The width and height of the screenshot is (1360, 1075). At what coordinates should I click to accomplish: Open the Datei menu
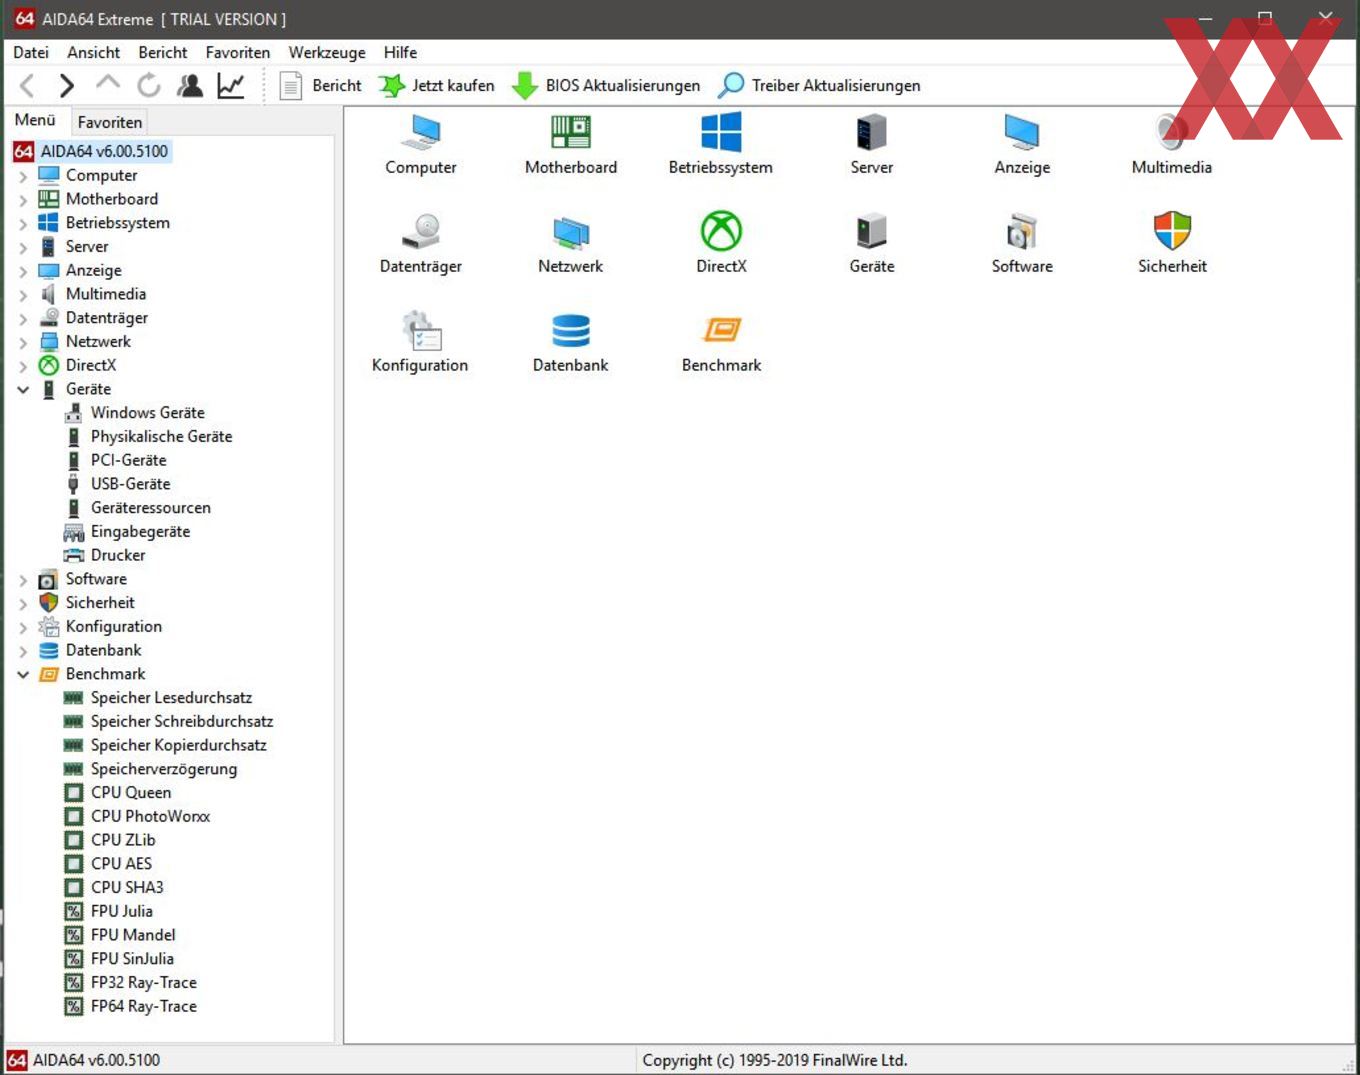click(x=31, y=52)
